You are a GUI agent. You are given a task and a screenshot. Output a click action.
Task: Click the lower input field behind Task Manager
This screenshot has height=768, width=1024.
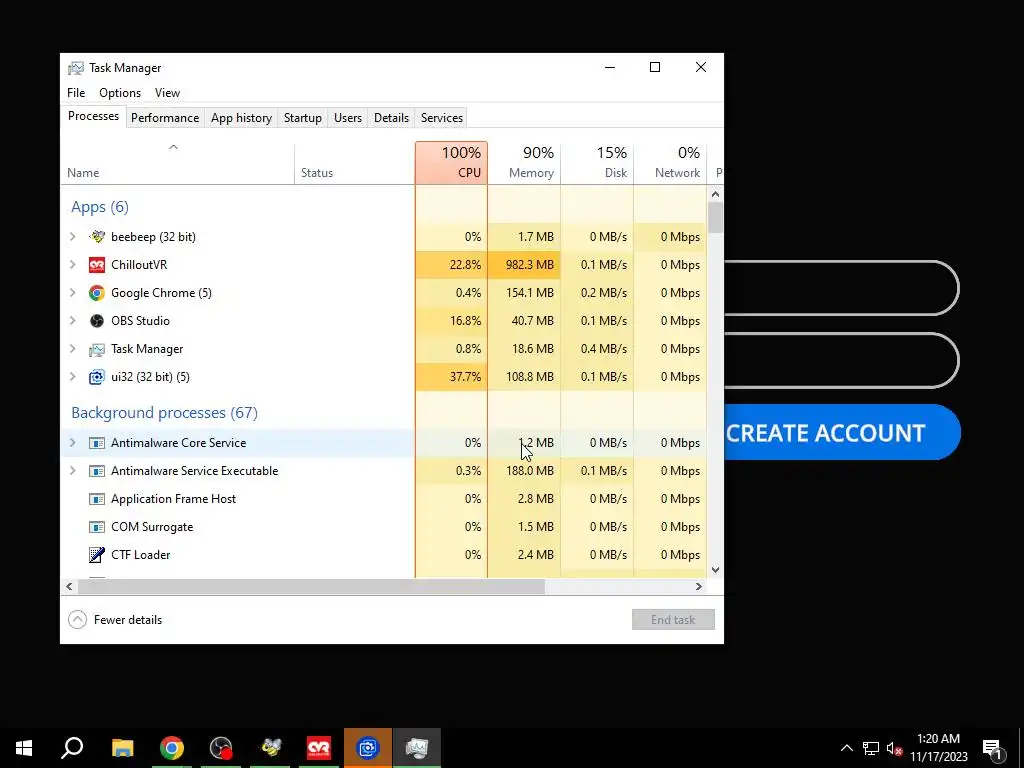(841, 360)
